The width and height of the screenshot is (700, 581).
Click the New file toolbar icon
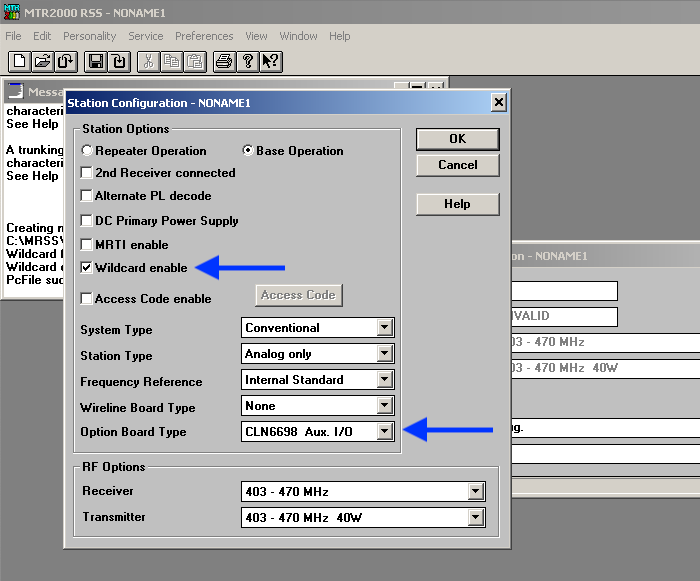19,61
